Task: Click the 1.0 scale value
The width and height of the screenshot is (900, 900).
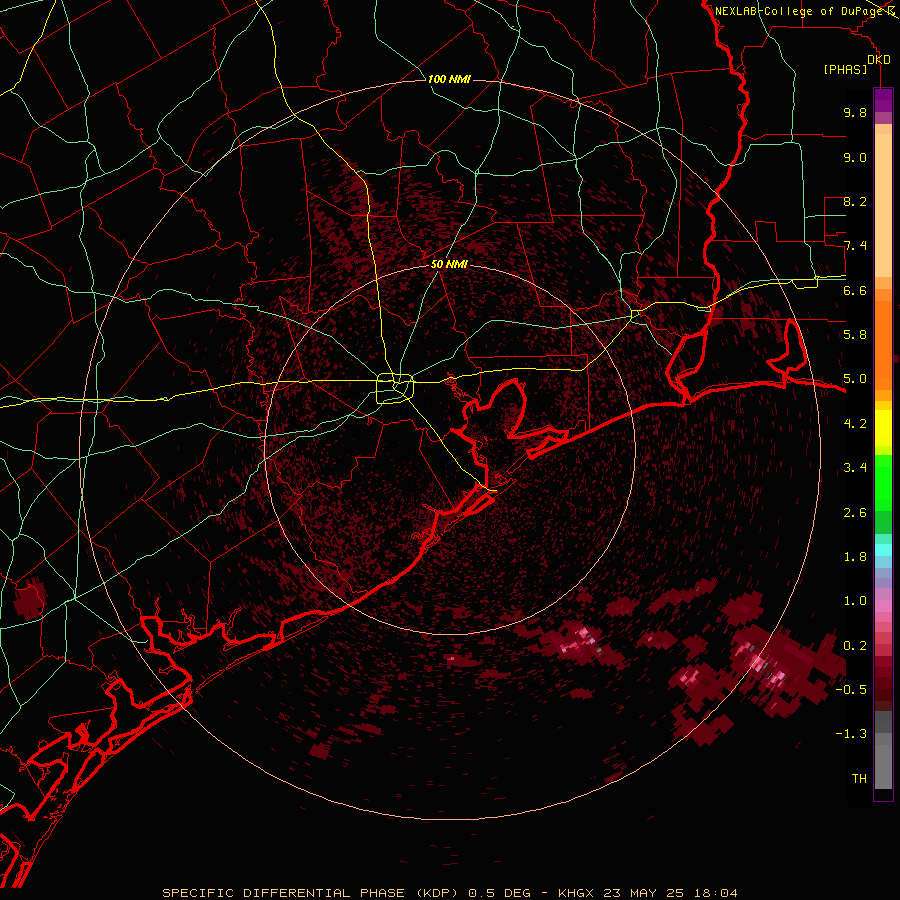Action: tap(855, 601)
